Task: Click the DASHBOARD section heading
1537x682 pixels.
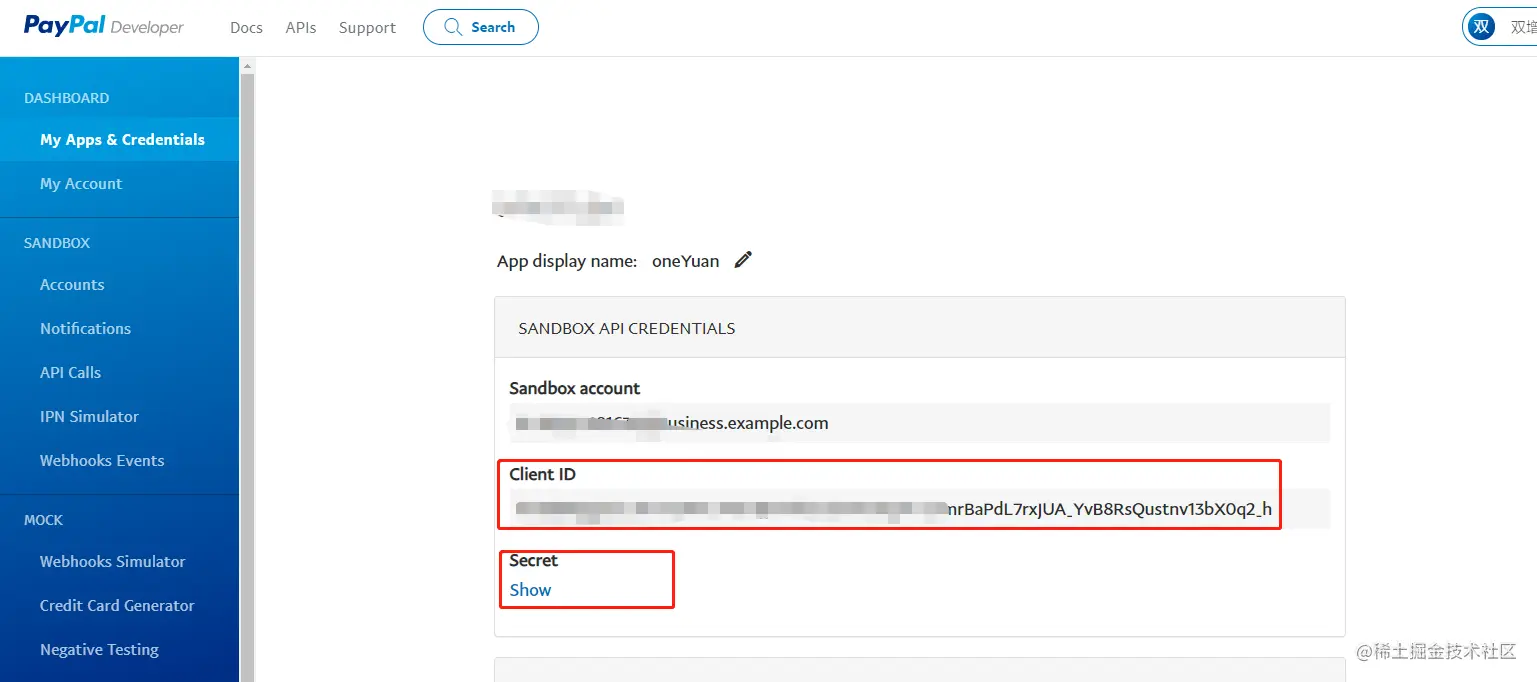Action: tap(67, 98)
